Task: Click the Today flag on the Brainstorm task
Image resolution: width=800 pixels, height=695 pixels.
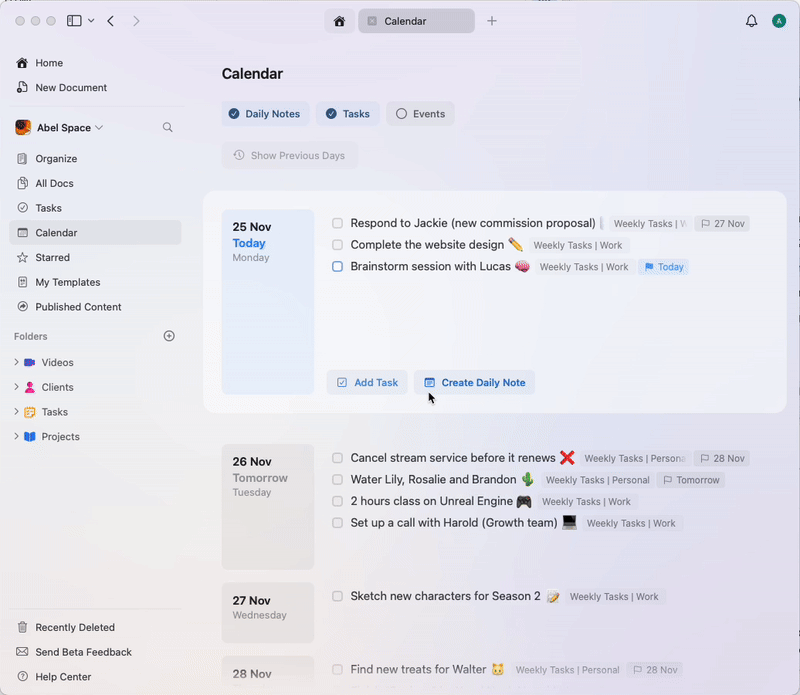Action: [x=663, y=267]
